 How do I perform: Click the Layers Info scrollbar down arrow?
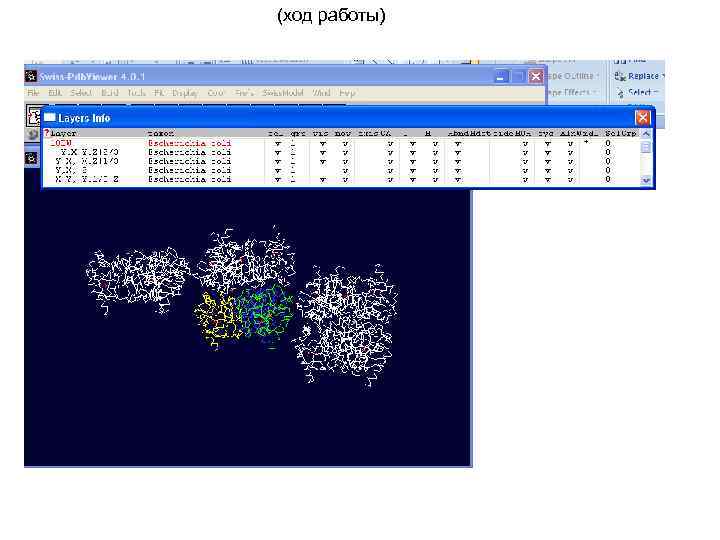click(646, 180)
